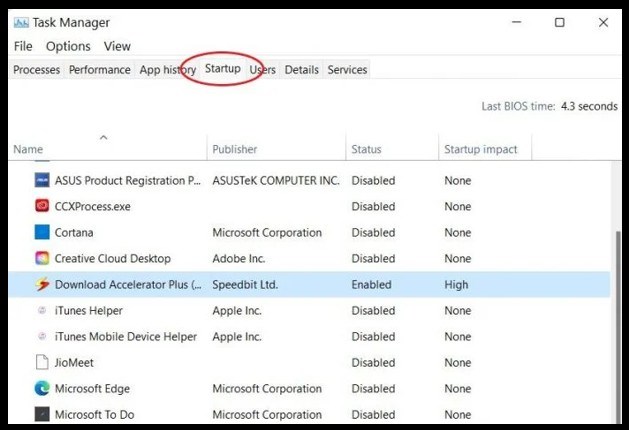Select the Cortana entry name
The image size is (629, 430).
tap(74, 232)
